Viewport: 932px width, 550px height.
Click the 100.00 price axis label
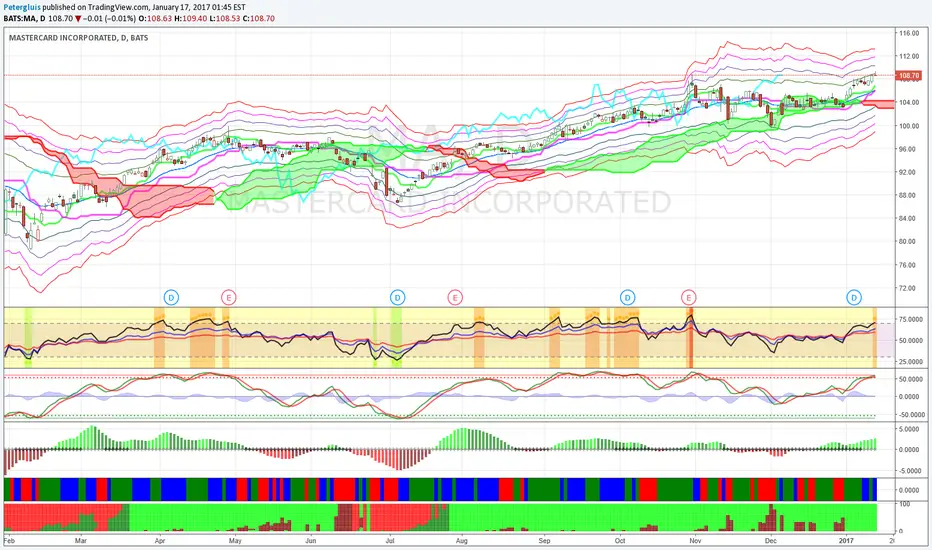pos(909,126)
